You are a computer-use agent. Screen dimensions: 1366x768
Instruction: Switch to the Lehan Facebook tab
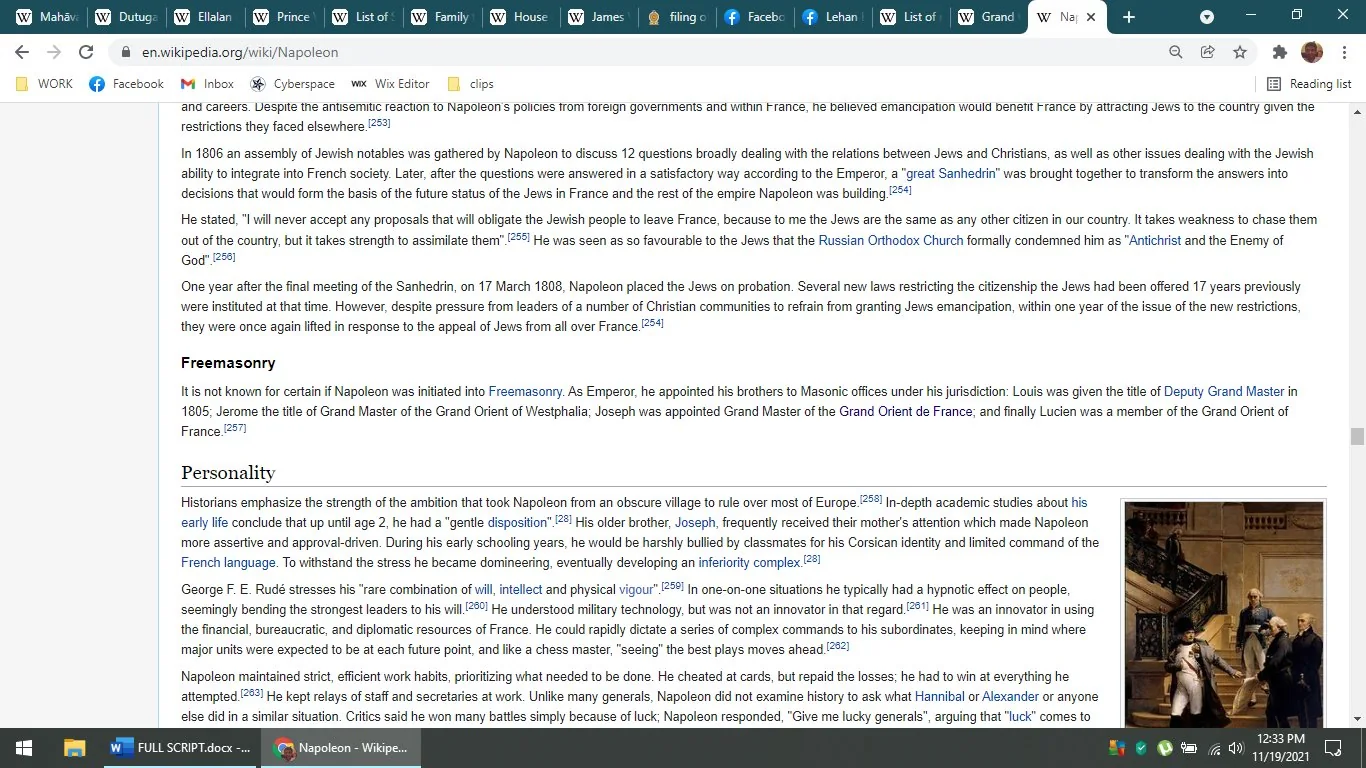tap(834, 17)
